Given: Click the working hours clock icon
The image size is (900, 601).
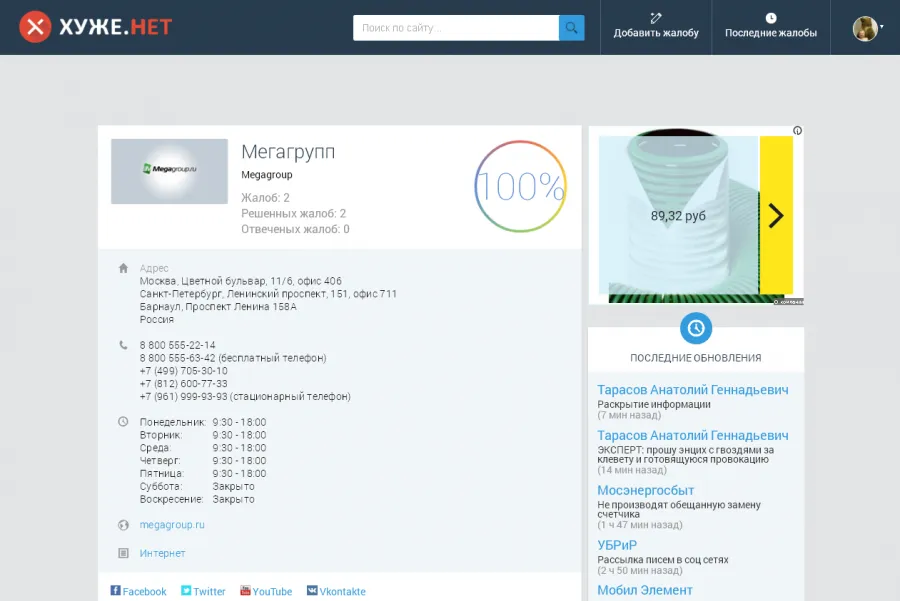Looking at the screenshot, I should pyautogui.click(x=123, y=422).
